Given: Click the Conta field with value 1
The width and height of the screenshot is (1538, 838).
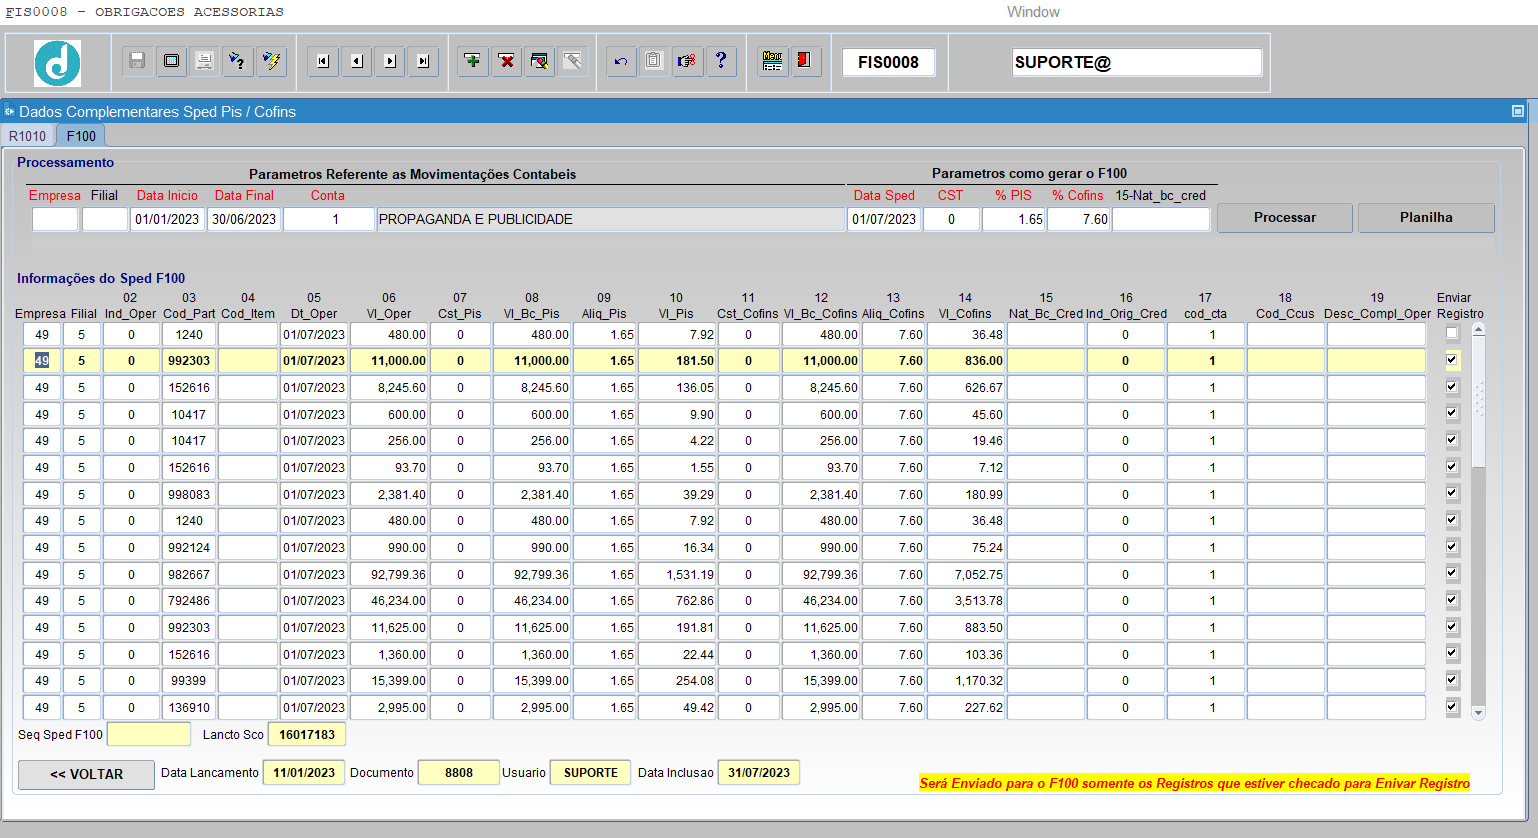Looking at the screenshot, I should [x=329, y=219].
